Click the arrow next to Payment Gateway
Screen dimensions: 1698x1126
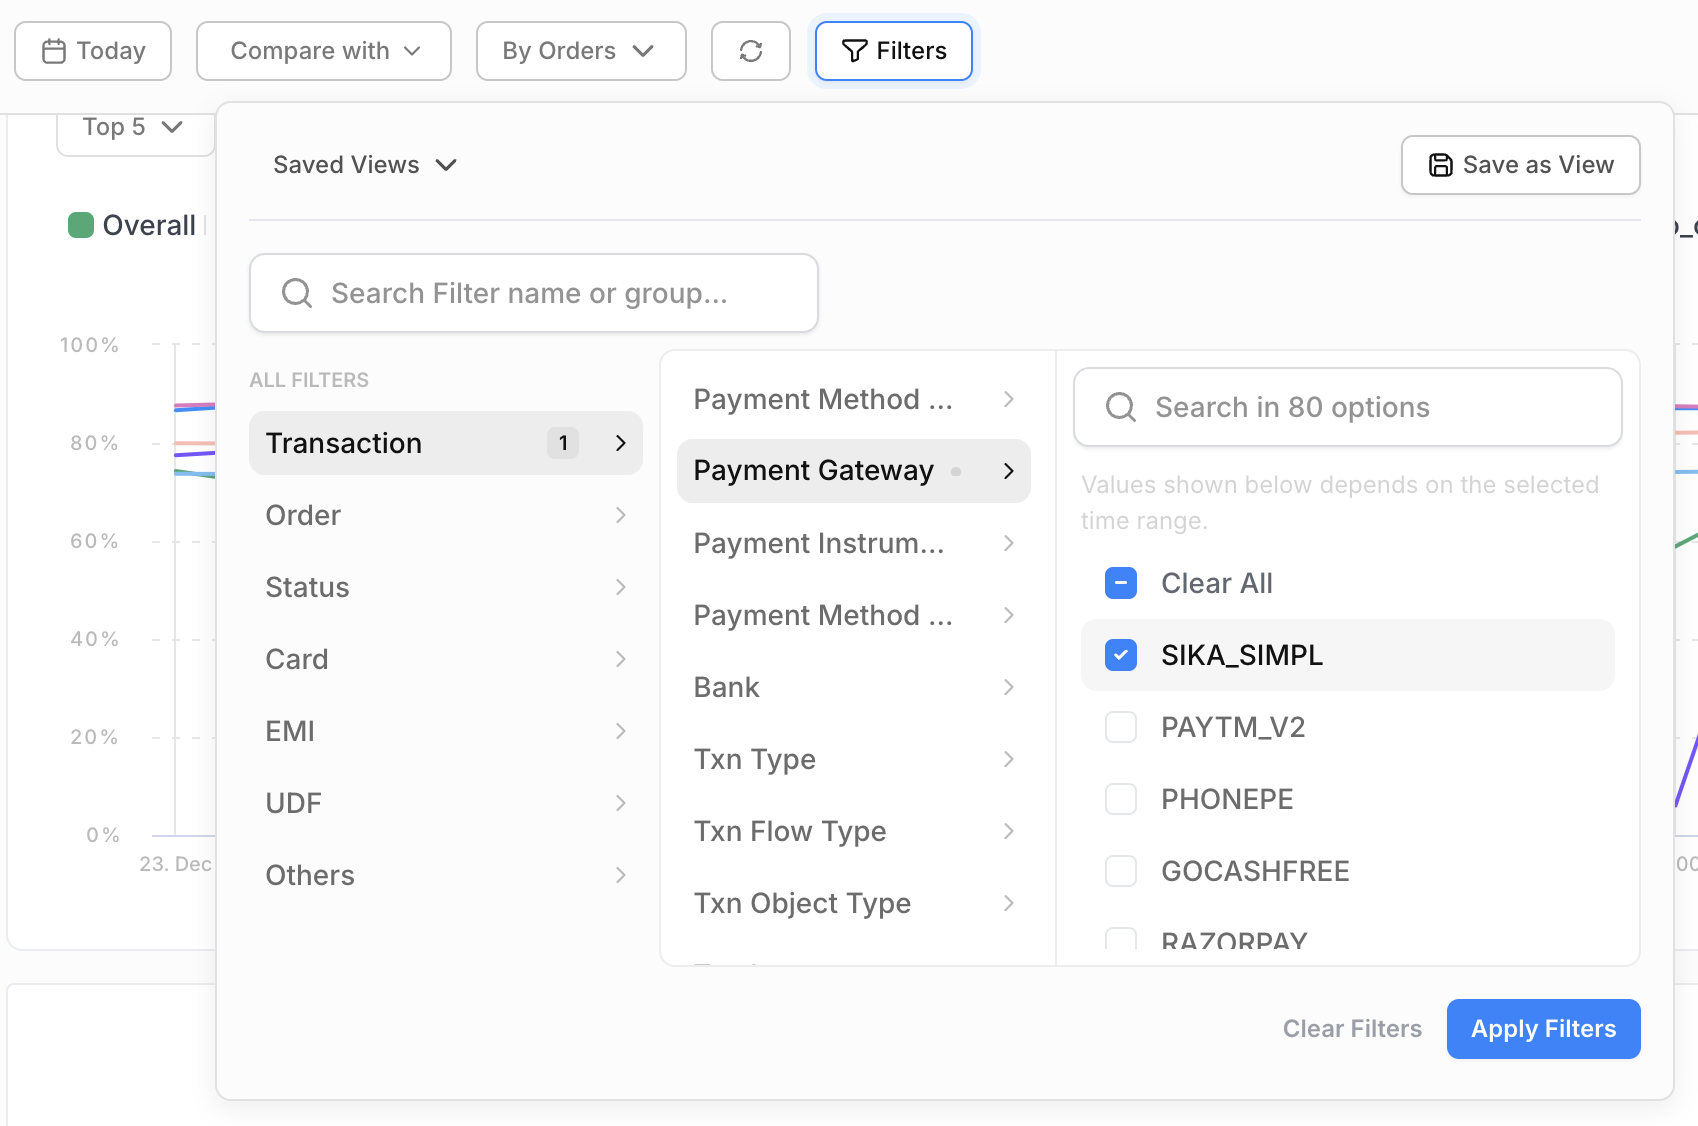[x=1008, y=471]
